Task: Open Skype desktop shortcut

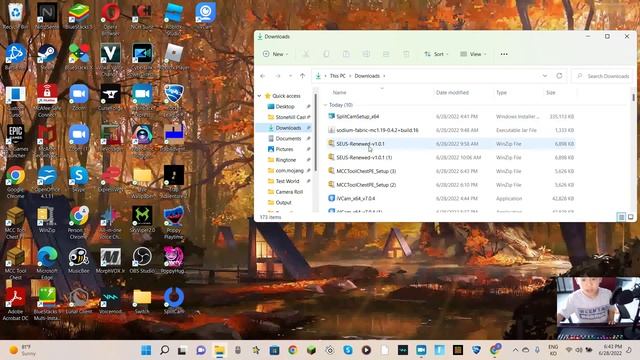Action: tap(79, 179)
